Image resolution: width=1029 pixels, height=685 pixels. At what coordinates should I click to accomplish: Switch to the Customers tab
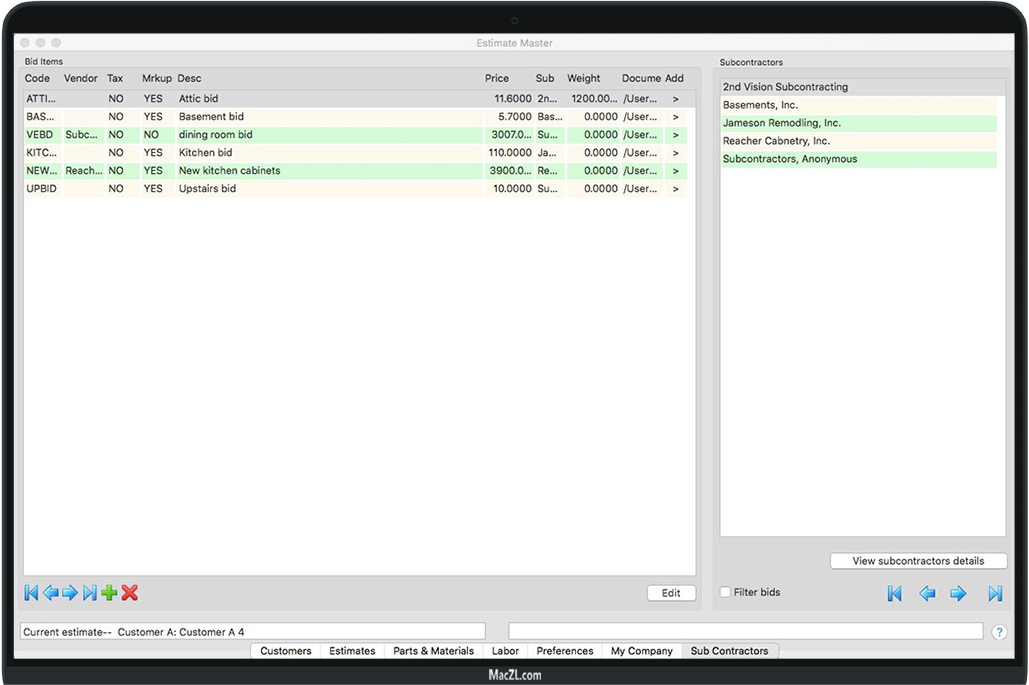click(x=285, y=651)
